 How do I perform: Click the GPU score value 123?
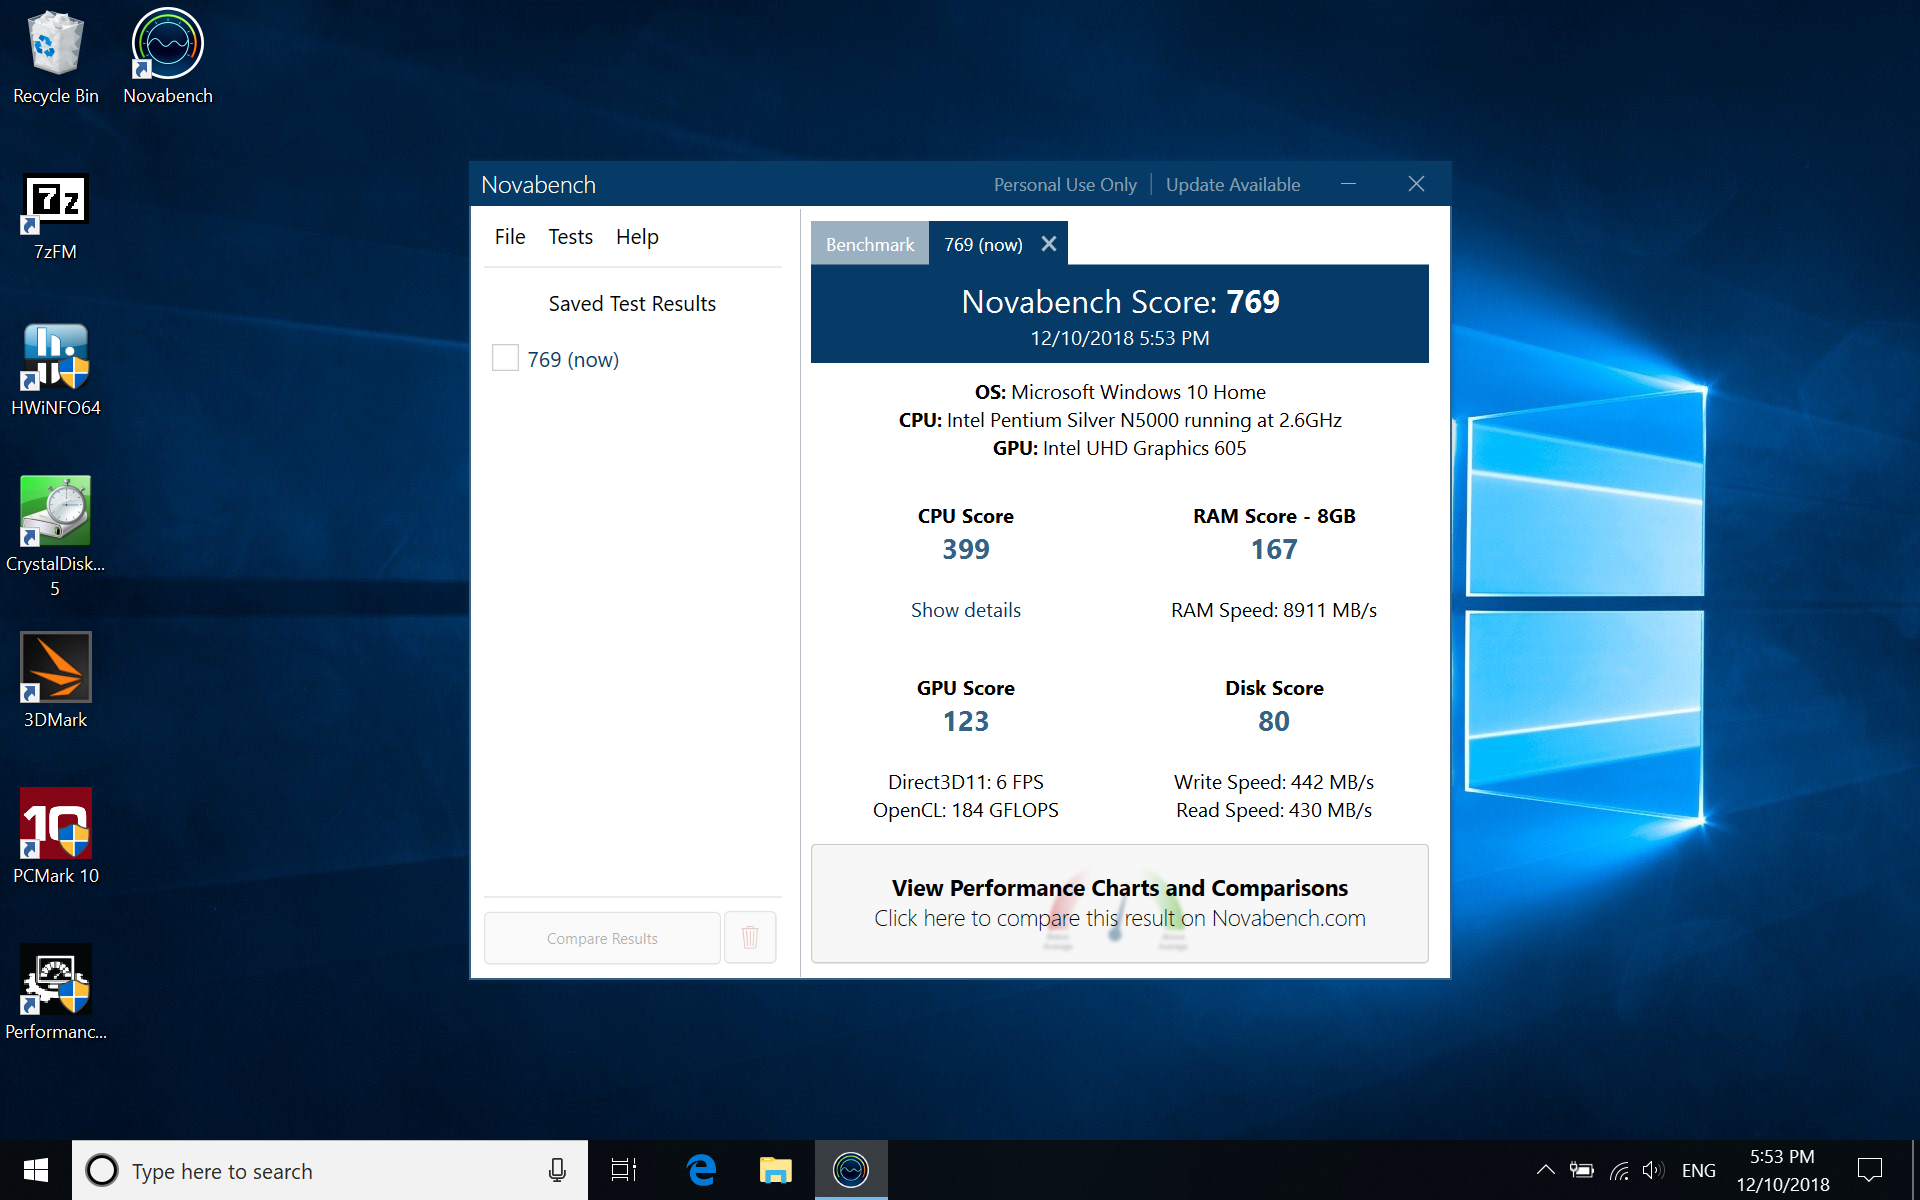(966, 721)
